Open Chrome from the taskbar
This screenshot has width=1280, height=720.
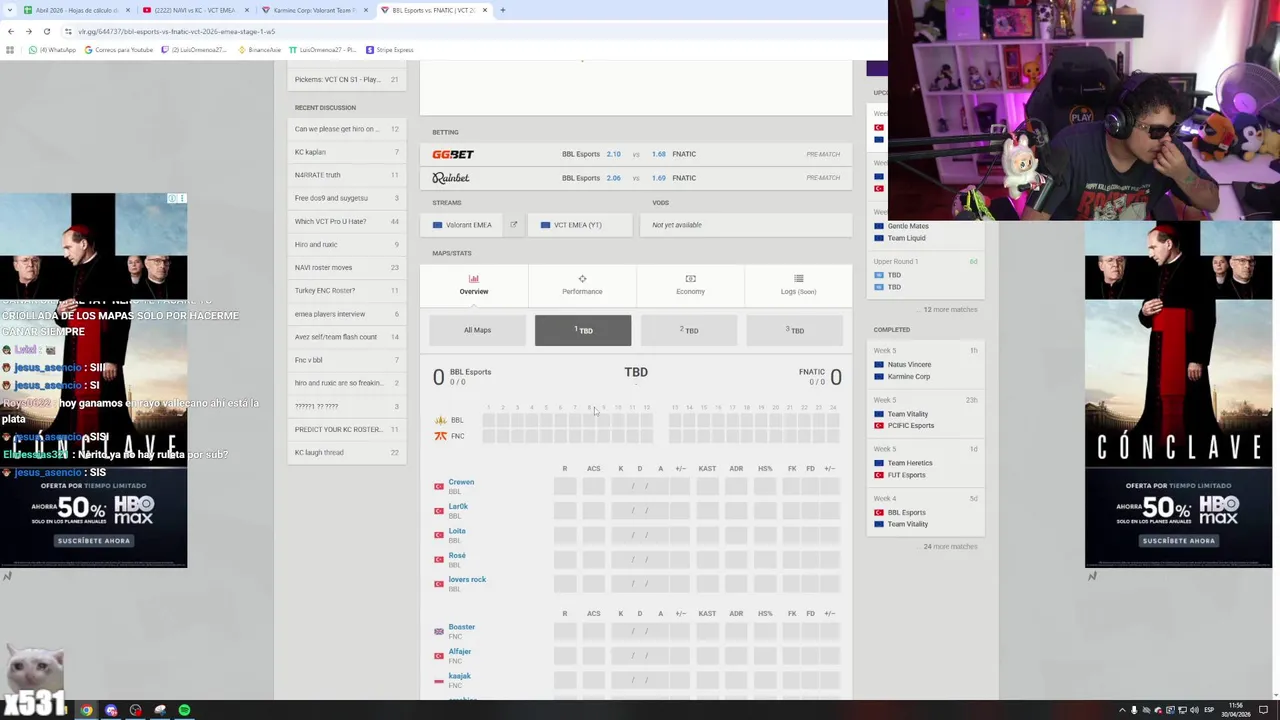pyautogui.click(x=87, y=710)
